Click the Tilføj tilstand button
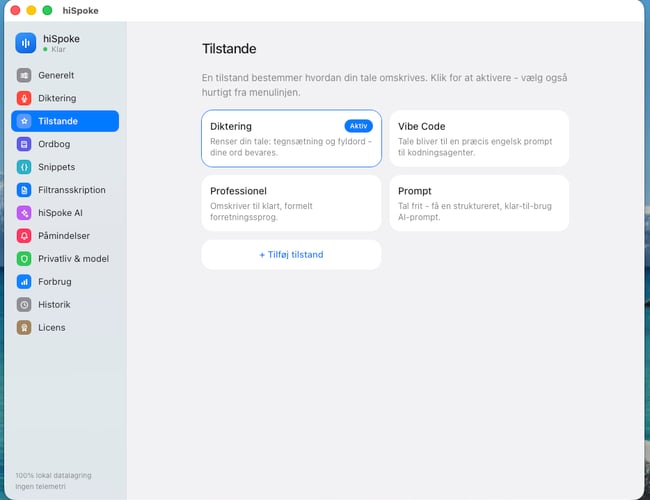The height and width of the screenshot is (500, 650). pyautogui.click(x=291, y=255)
